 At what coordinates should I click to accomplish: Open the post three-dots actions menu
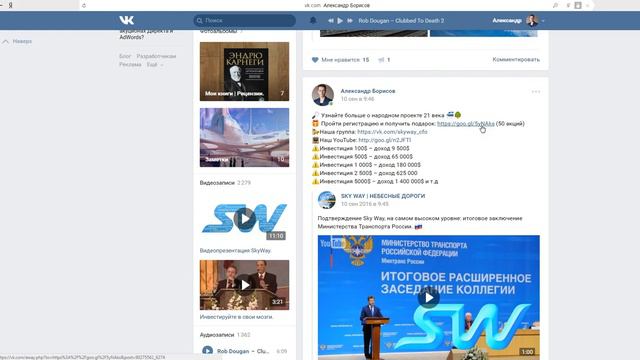(536, 91)
